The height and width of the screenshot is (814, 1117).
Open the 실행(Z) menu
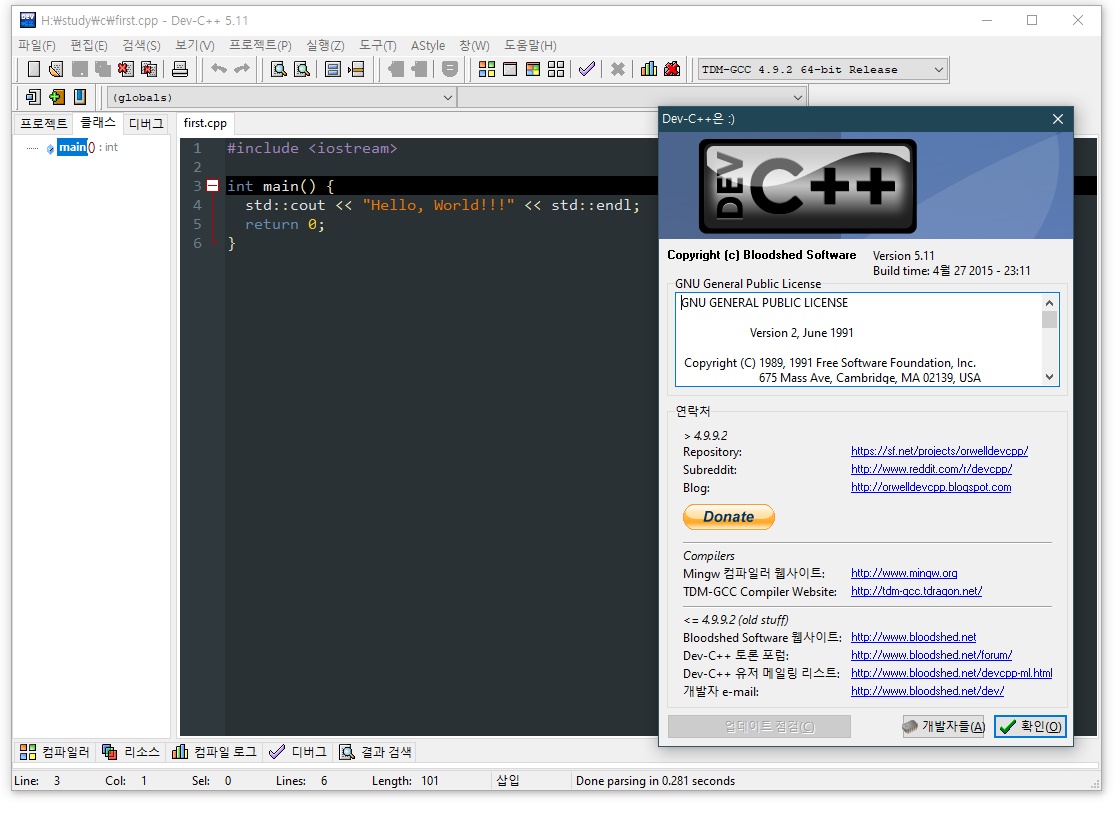[x=325, y=46]
